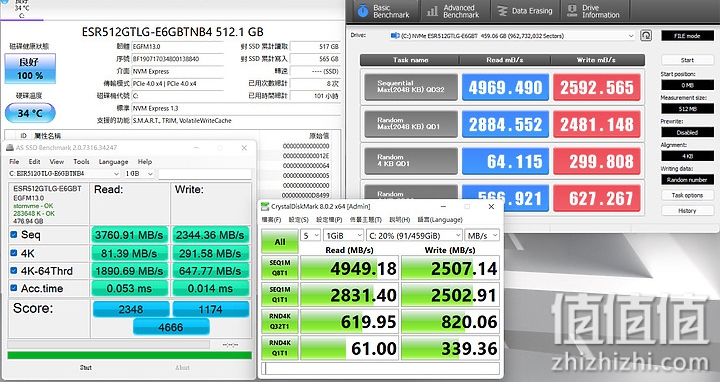Click the green All button
Image resolution: width=720 pixels, height=382 pixels.
point(280,242)
